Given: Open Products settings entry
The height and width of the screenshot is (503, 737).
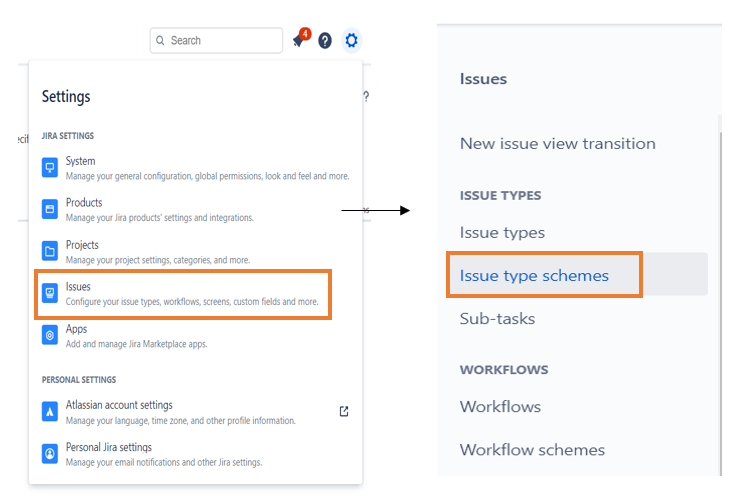Looking at the screenshot, I should point(195,210).
